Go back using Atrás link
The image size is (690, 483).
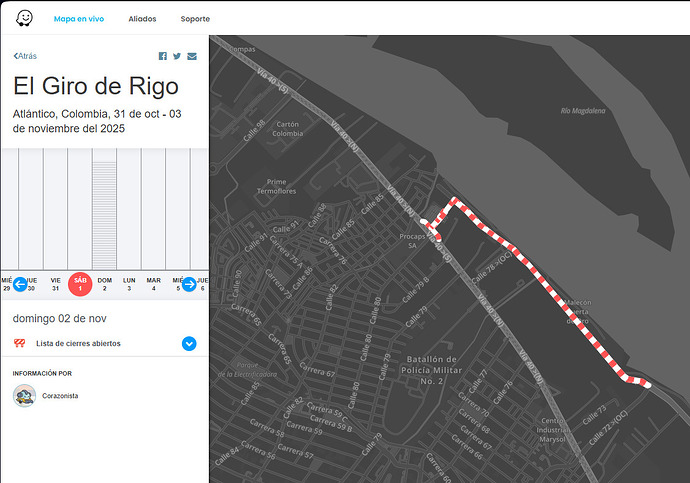point(25,56)
